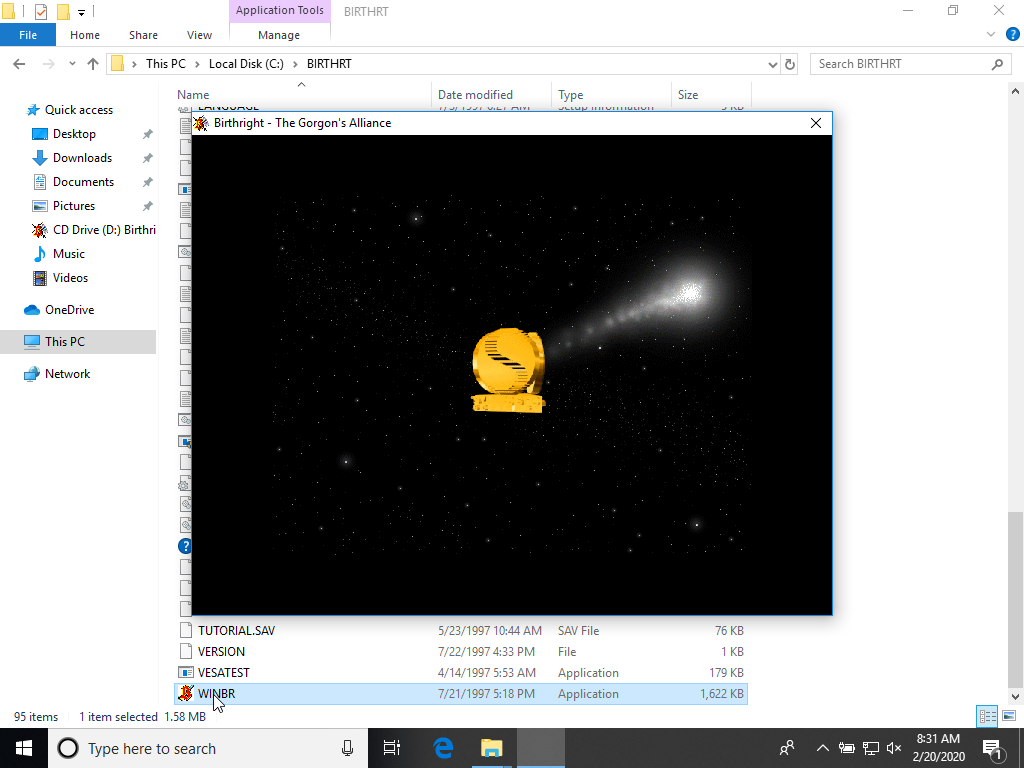Click the chevron after Local Disk (C:)
1024x768 pixels.
click(295, 64)
